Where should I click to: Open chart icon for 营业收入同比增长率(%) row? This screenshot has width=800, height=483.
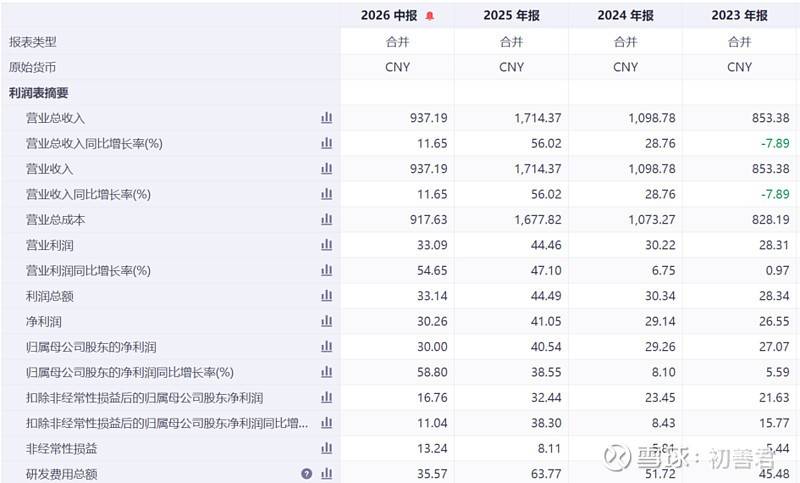pos(327,194)
